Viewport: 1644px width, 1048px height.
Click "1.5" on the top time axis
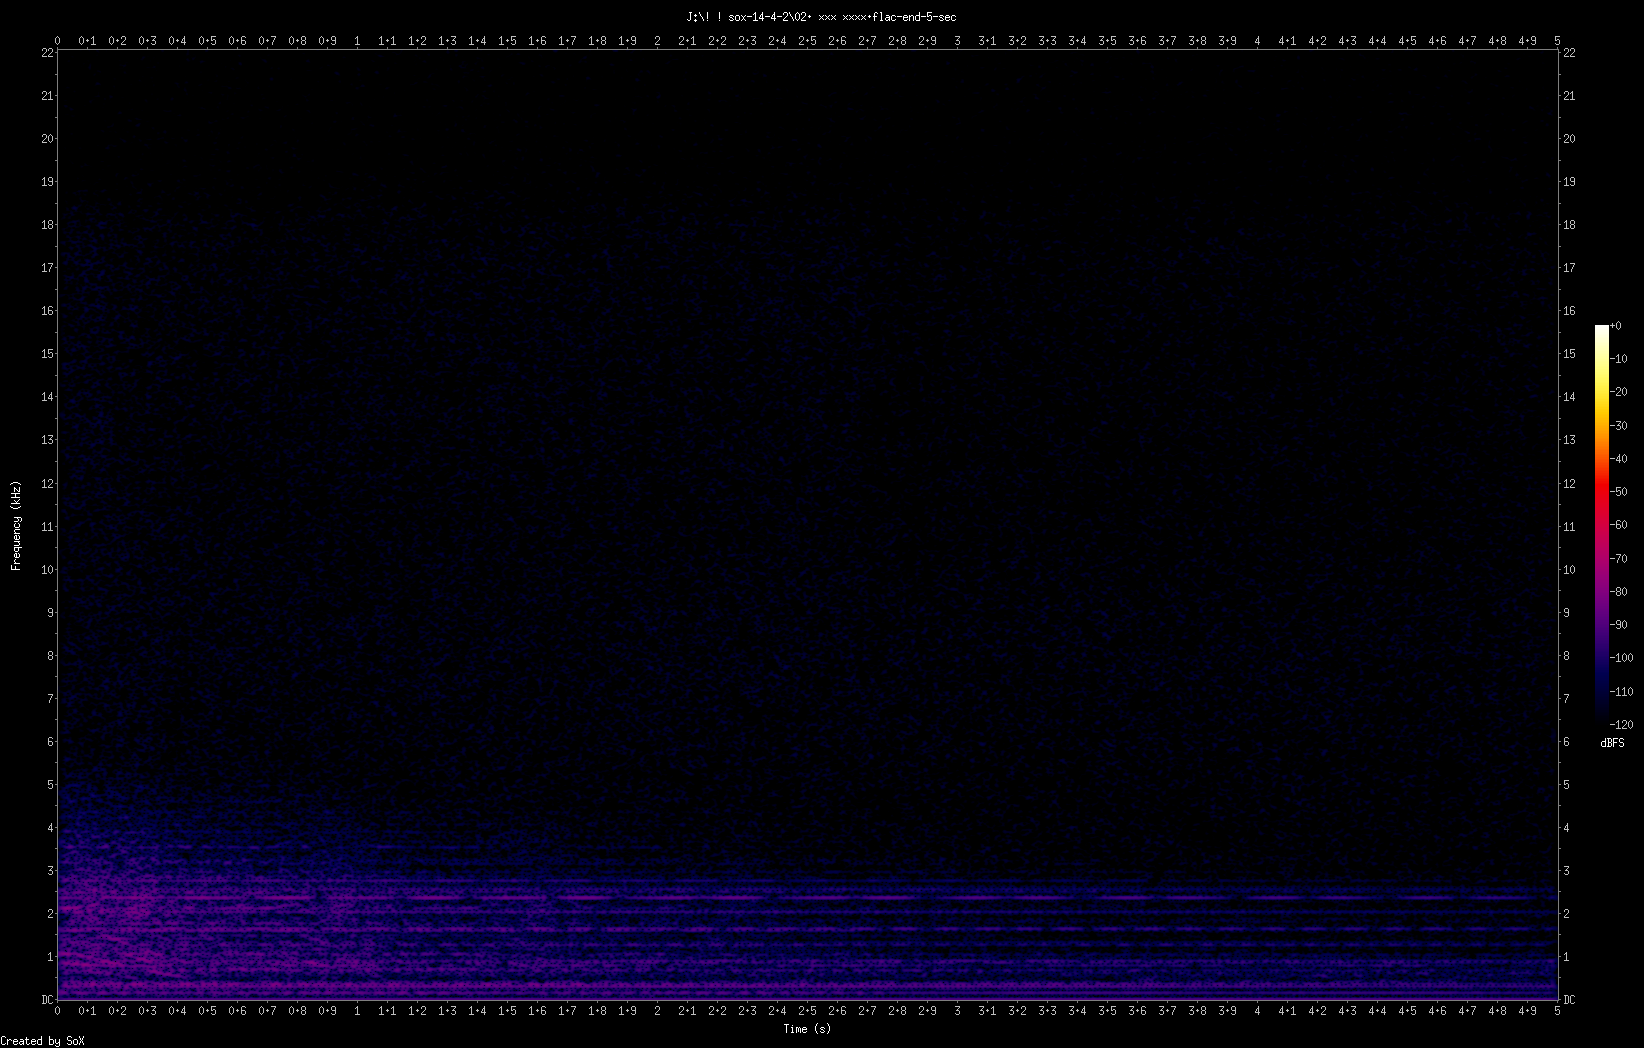(x=507, y=41)
